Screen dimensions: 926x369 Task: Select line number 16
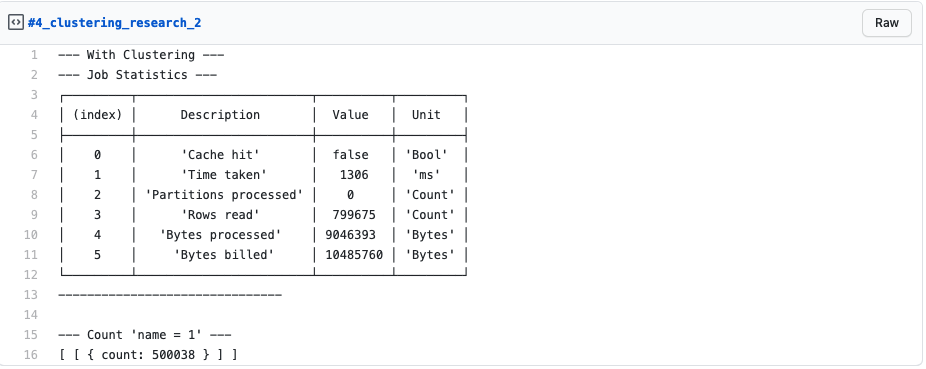pyautogui.click(x=31, y=355)
